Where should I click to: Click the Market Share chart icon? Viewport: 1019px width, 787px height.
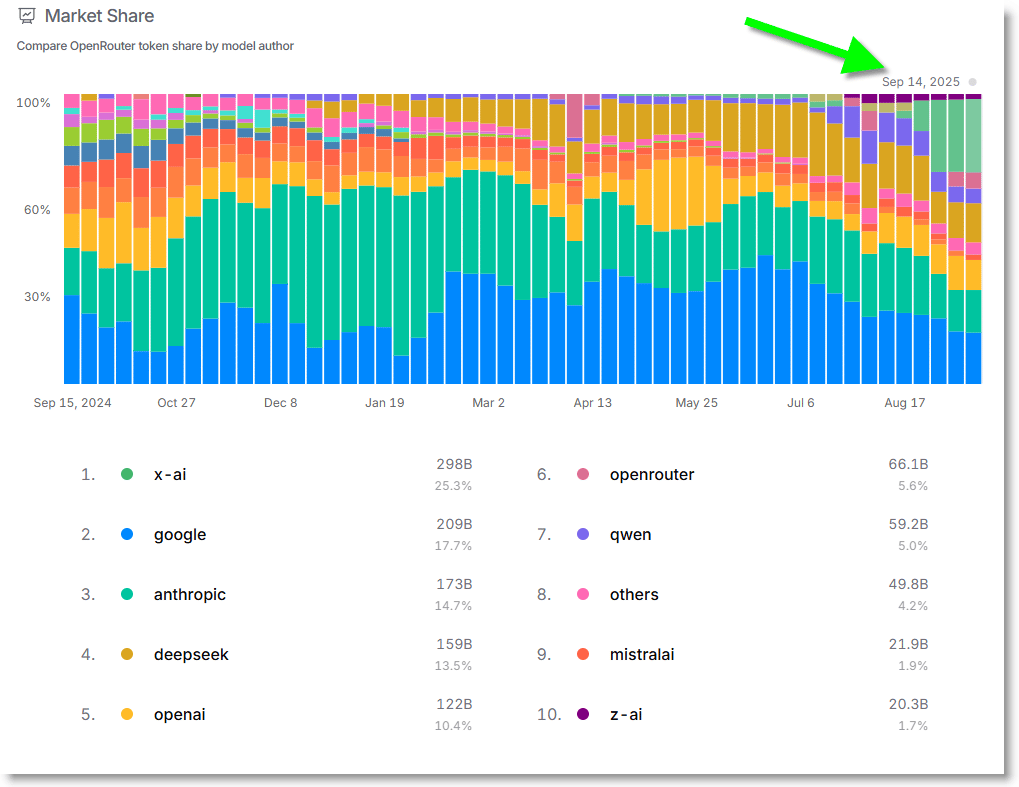27,16
